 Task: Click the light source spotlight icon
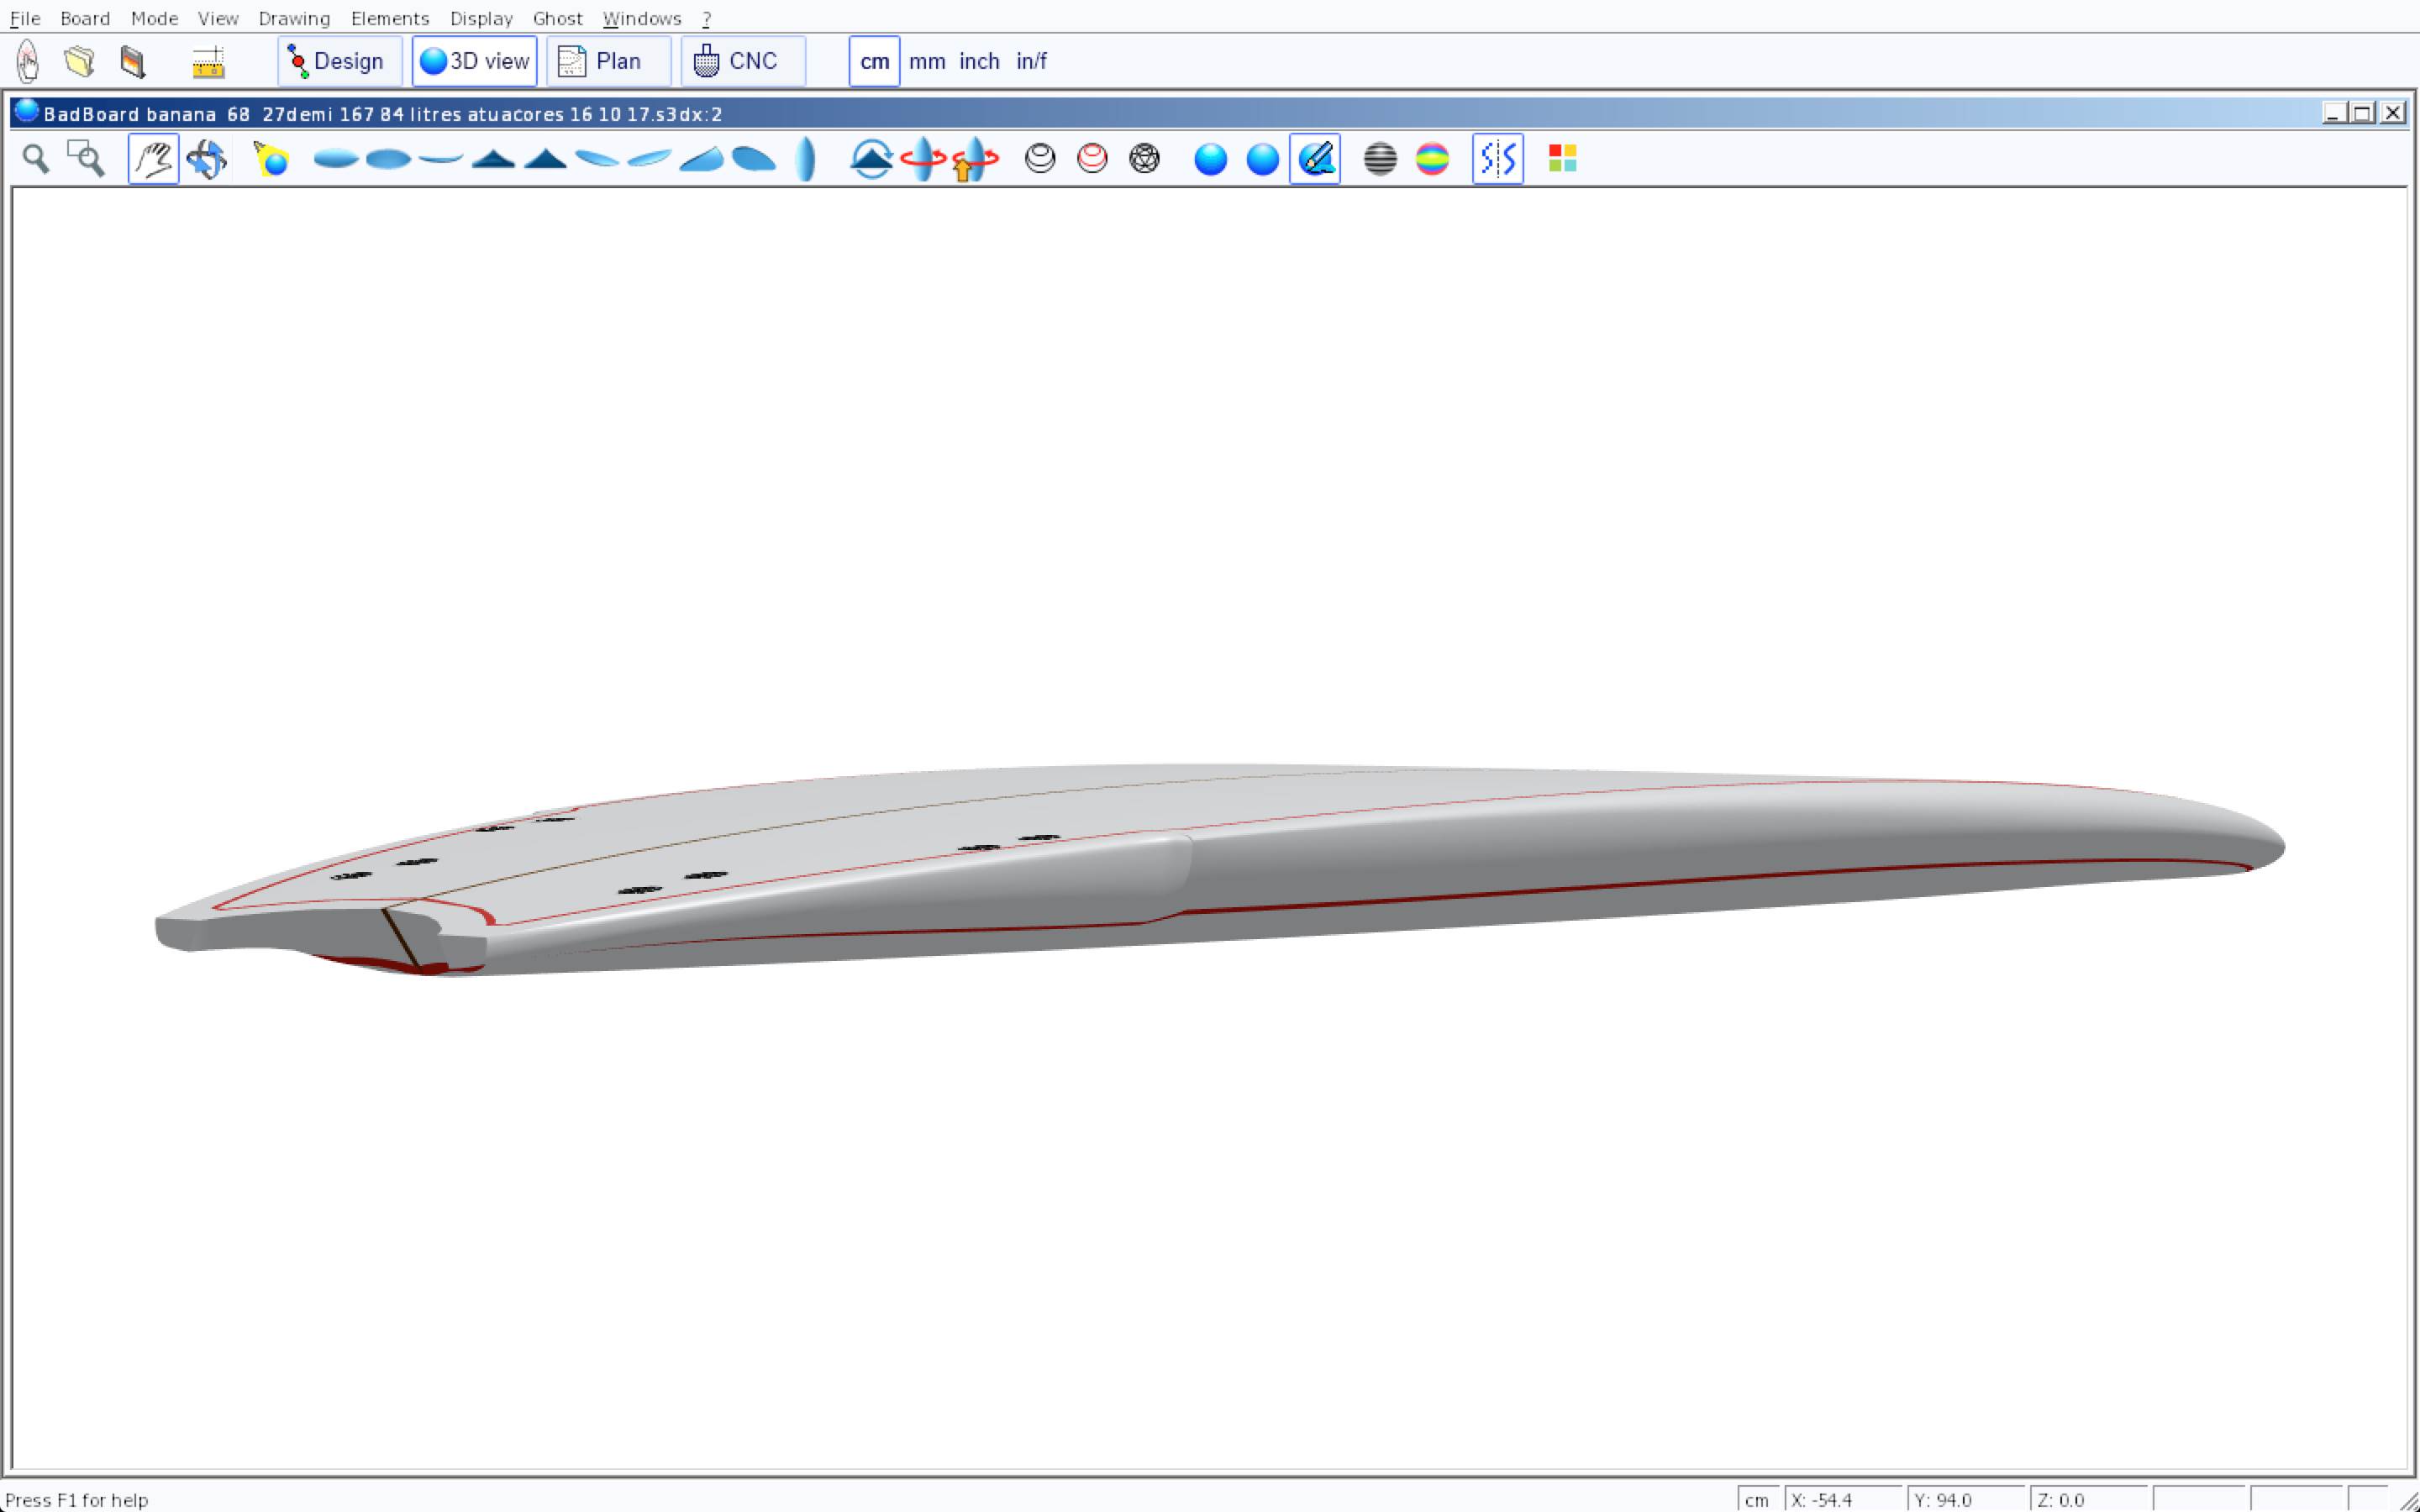point(271,159)
